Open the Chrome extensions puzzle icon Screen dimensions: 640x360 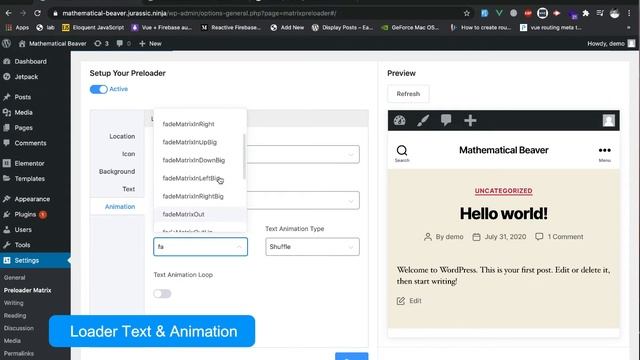[x=586, y=13]
